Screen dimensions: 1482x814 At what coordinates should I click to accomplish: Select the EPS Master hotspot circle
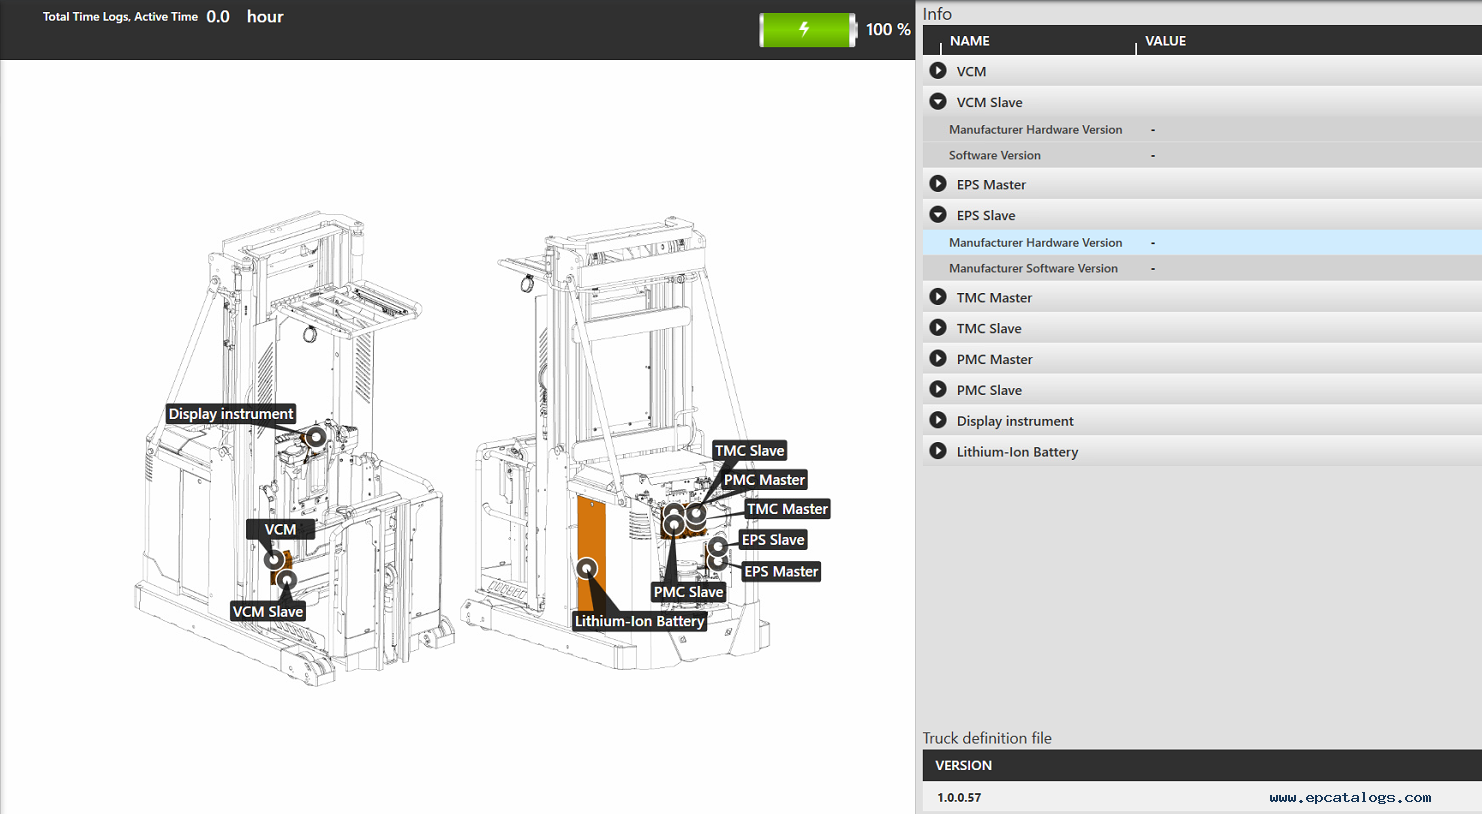[x=717, y=562]
